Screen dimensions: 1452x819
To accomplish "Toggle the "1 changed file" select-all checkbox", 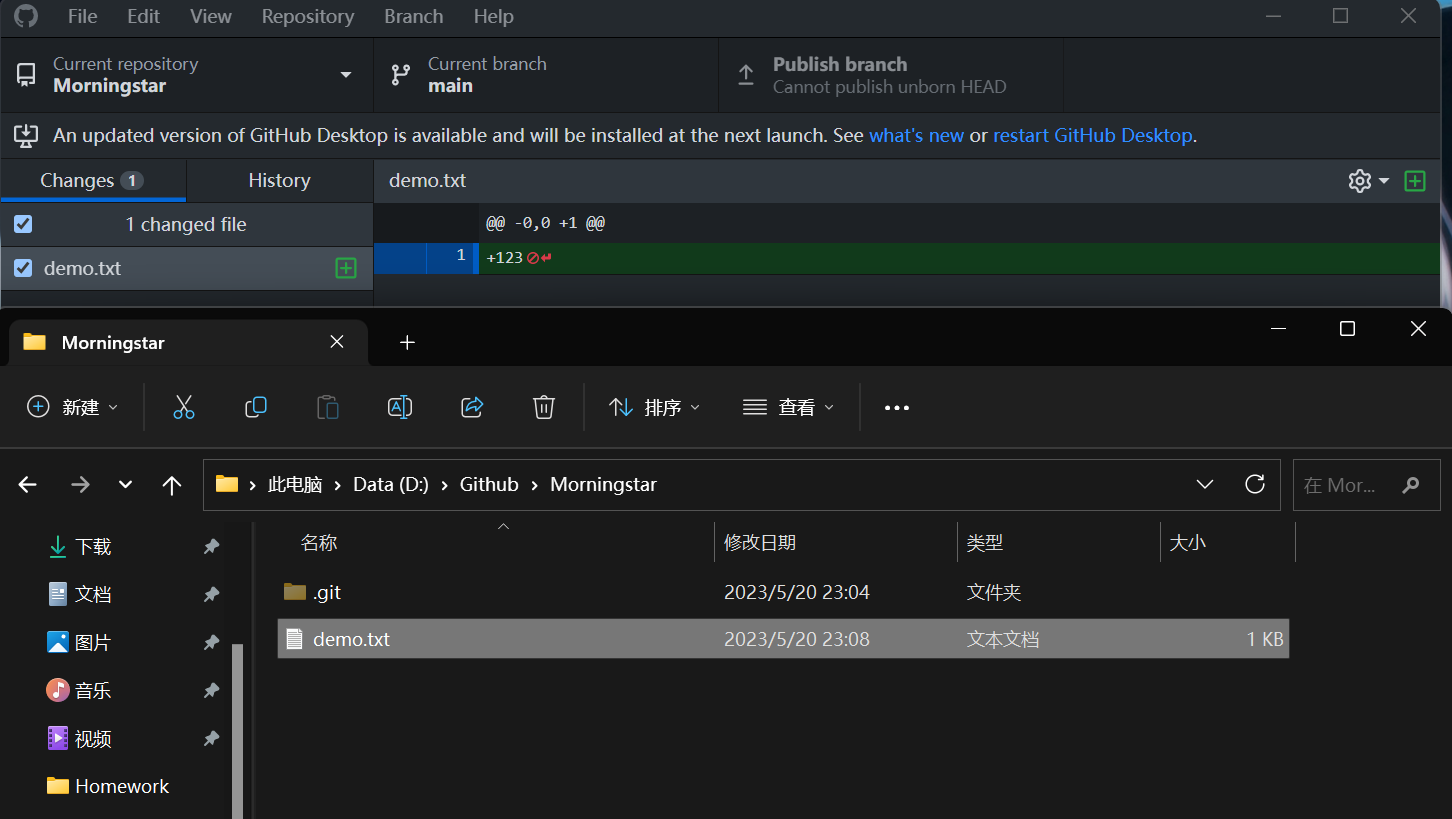I will coord(23,225).
